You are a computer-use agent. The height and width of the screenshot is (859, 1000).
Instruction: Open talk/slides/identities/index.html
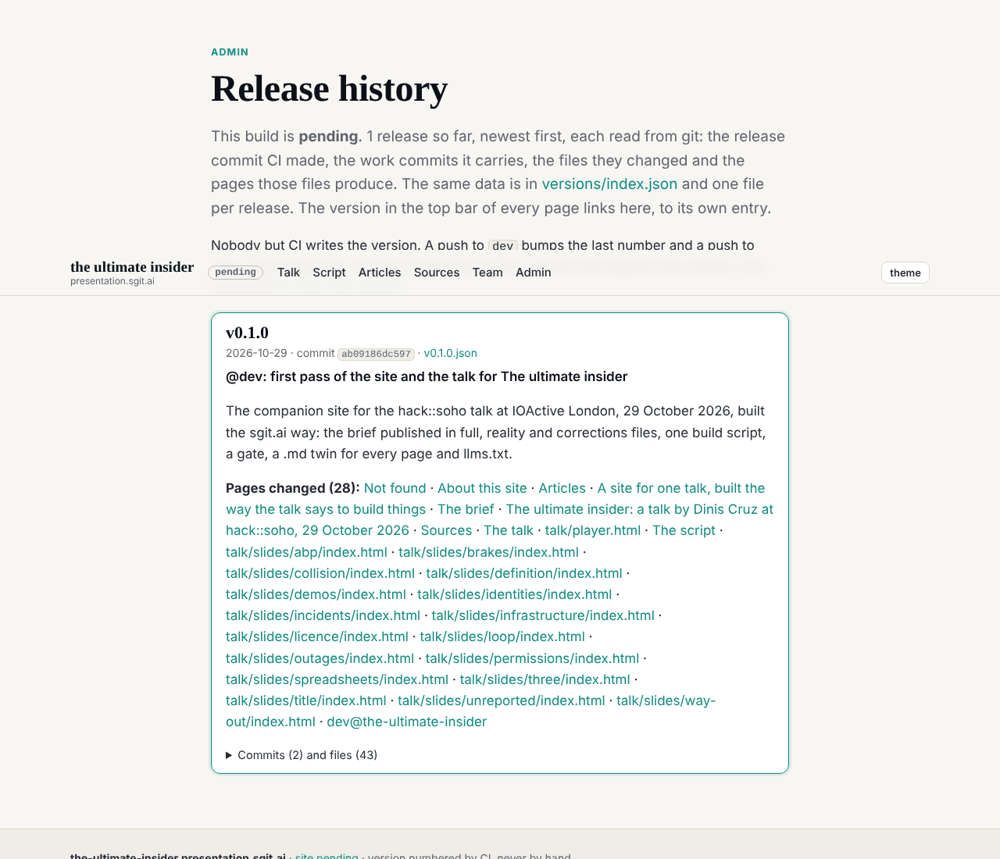[x=515, y=594]
